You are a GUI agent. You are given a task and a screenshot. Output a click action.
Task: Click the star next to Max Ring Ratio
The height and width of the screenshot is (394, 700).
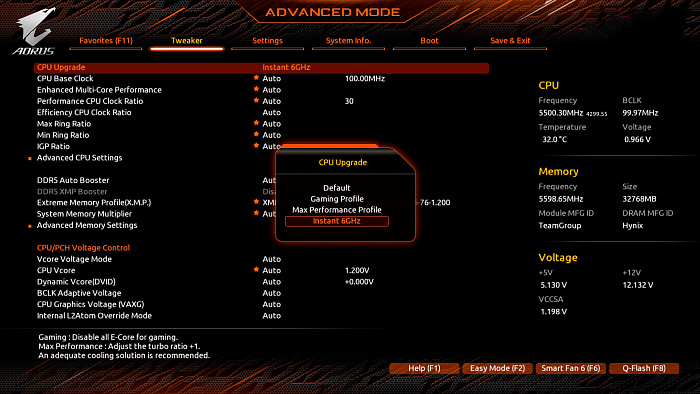pyautogui.click(x=256, y=123)
